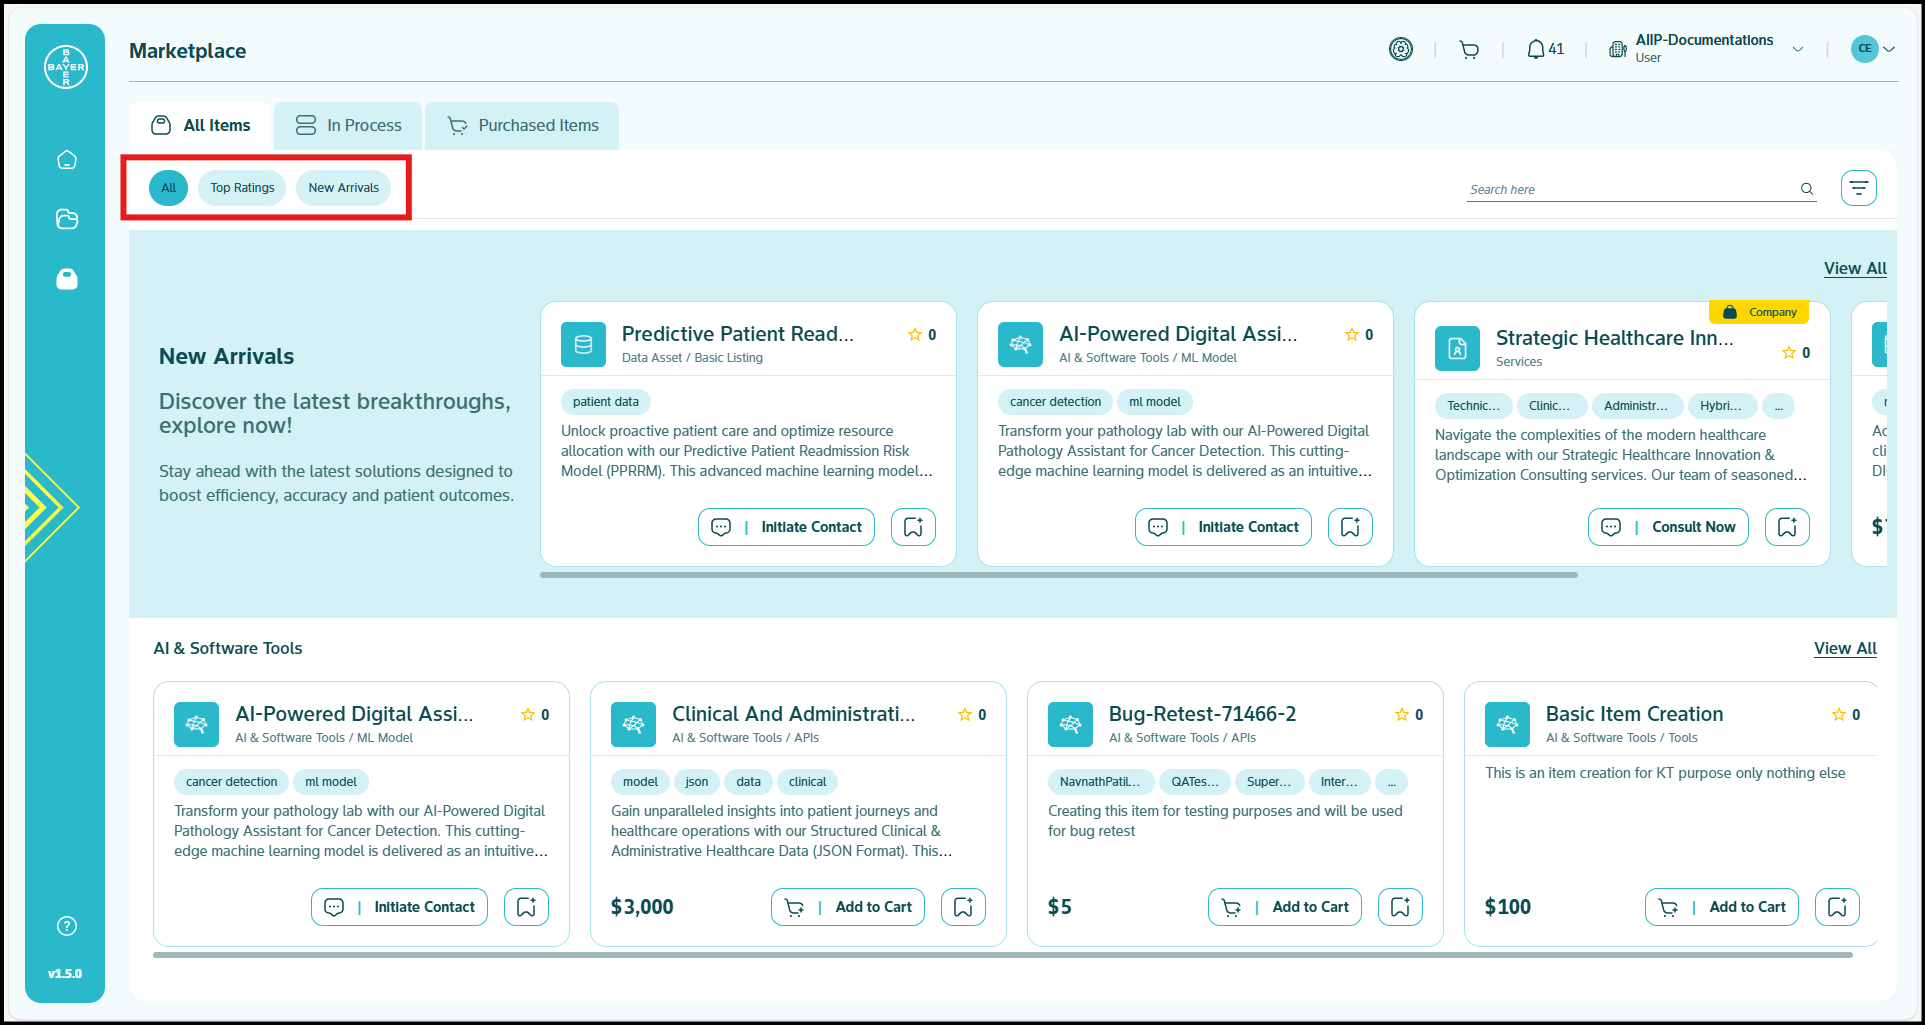Expand the AIIP-Documentations workspace dropdown
1925x1025 pixels.
point(1798,49)
